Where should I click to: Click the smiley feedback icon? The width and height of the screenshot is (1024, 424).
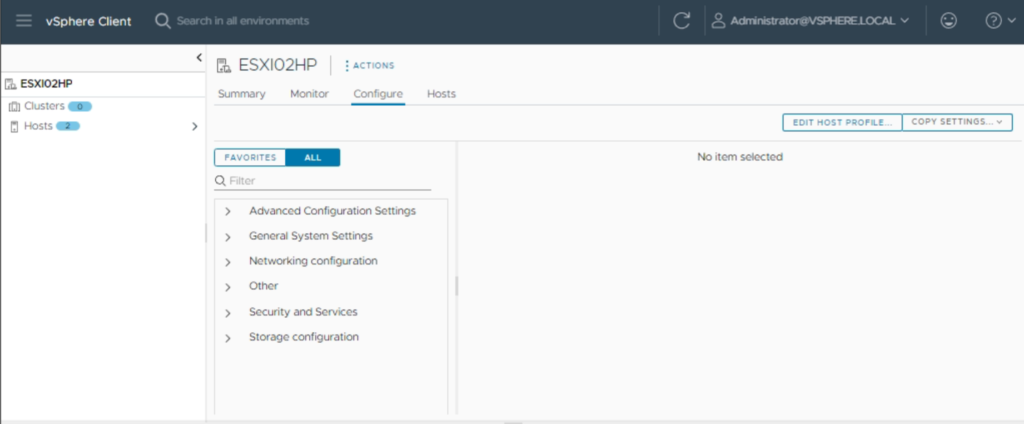click(x=947, y=21)
